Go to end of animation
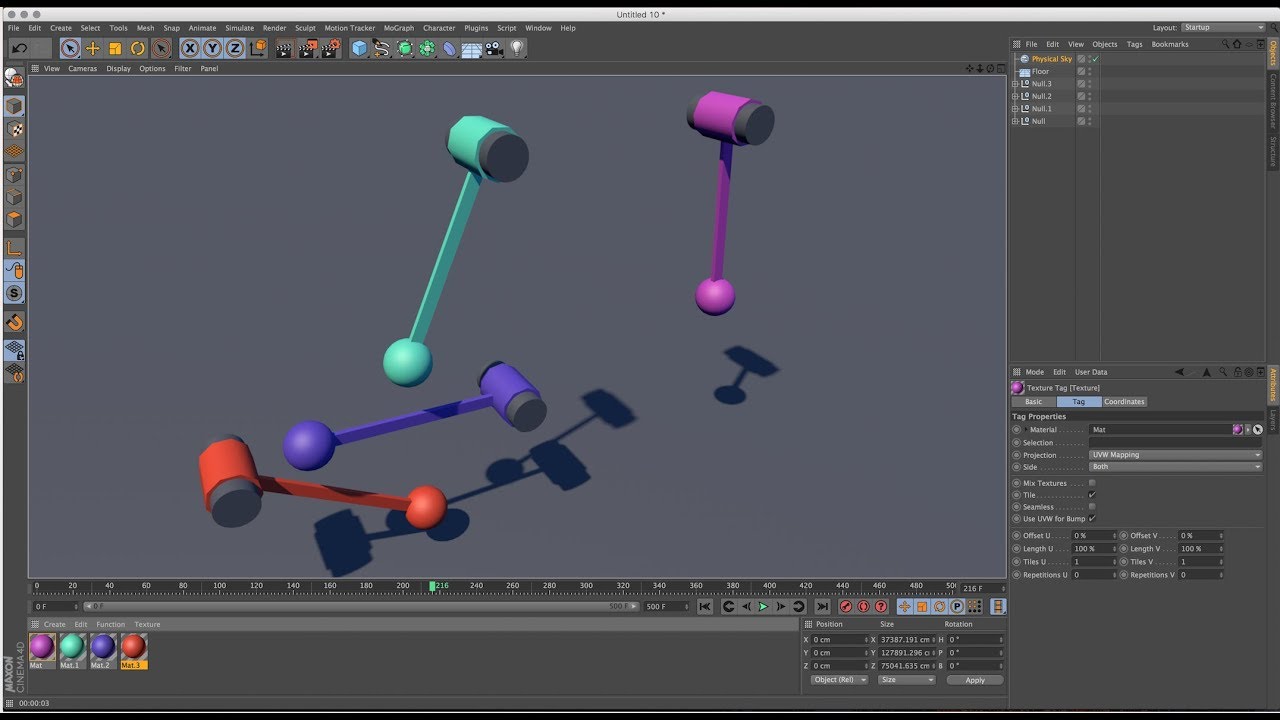This screenshot has width=1280, height=720. 822,607
